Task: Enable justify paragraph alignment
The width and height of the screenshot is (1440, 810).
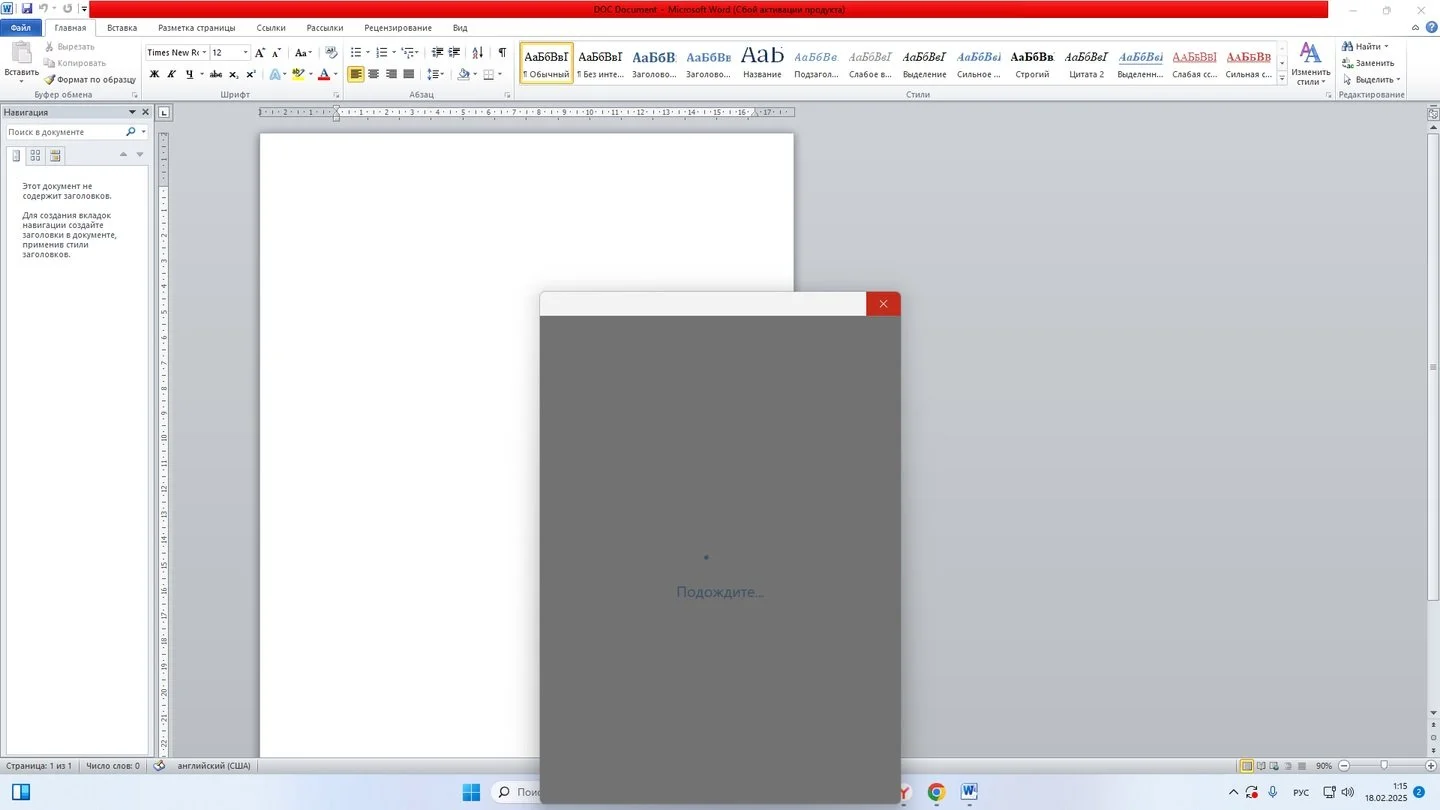Action: (x=408, y=74)
